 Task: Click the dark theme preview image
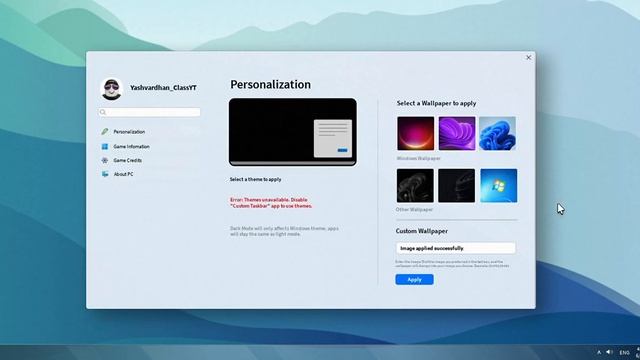[293, 132]
